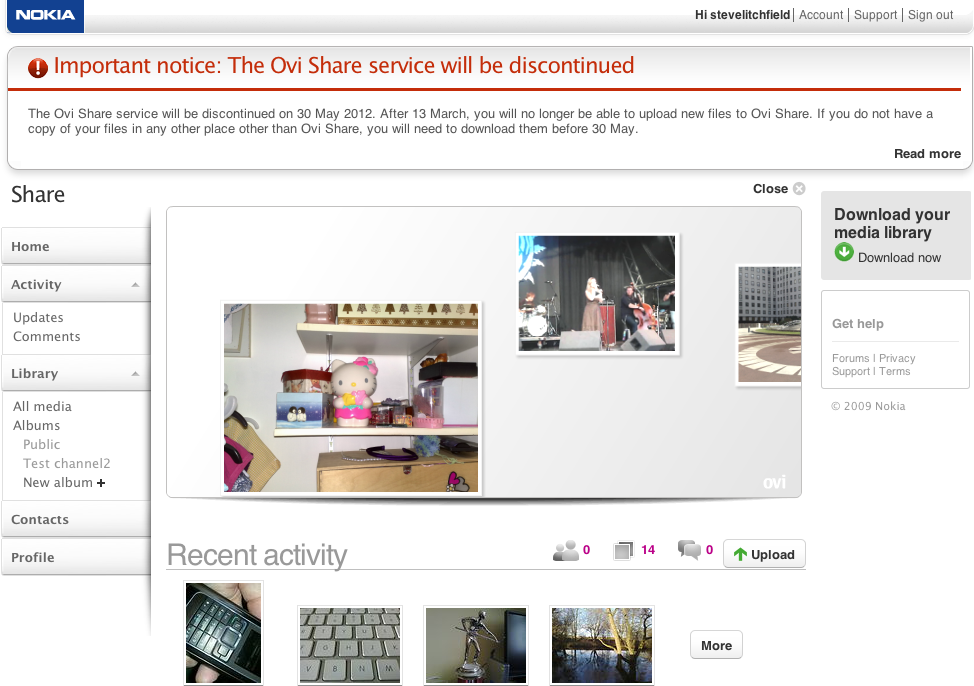Show All media in Library
Image resolution: width=974 pixels, height=686 pixels.
tap(42, 406)
